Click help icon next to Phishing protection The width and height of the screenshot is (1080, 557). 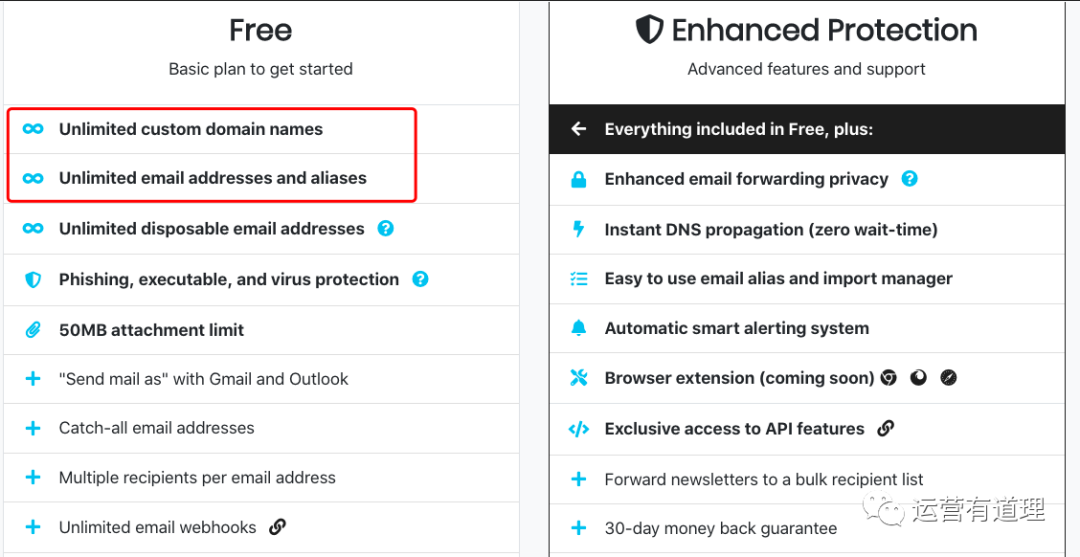(x=421, y=279)
